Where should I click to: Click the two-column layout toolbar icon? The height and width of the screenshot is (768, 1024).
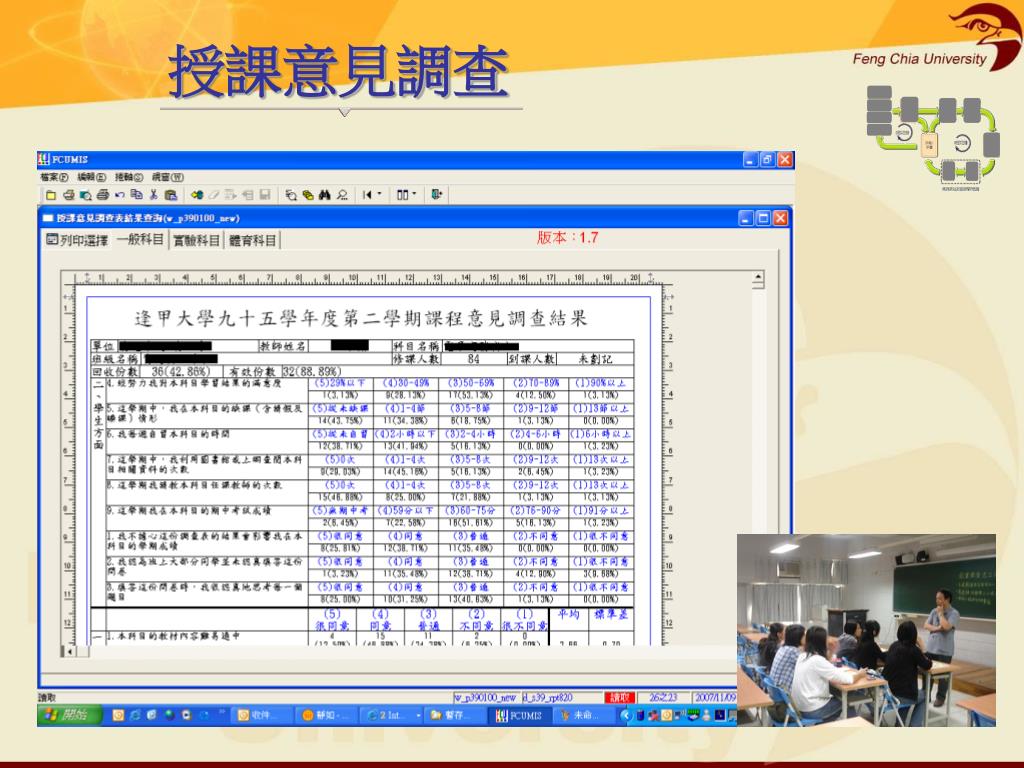[x=402, y=195]
